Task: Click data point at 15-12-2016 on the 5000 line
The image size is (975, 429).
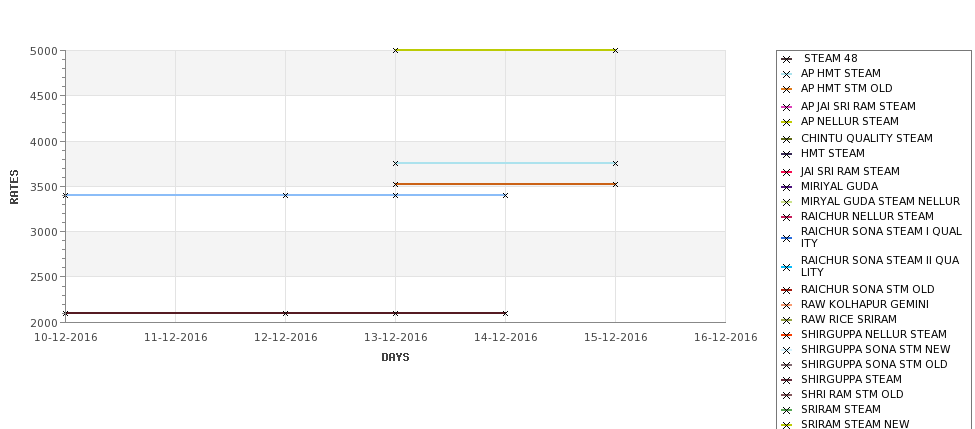Action: click(x=616, y=50)
